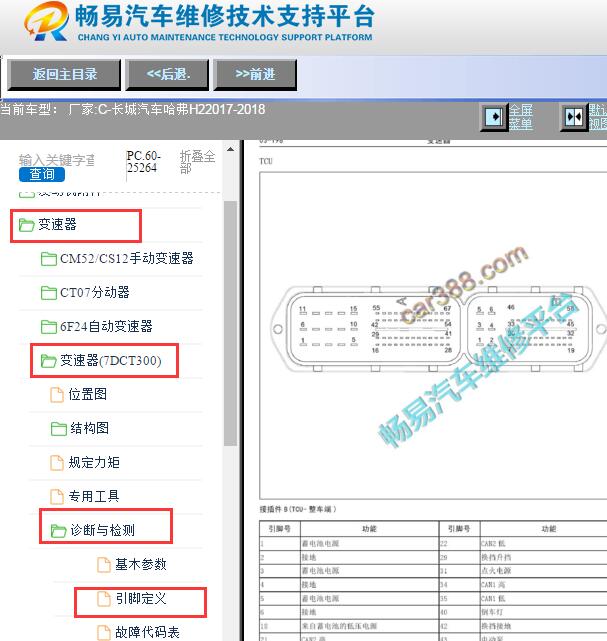
Task: Open the 规定力矩 page
Action: 94,462
